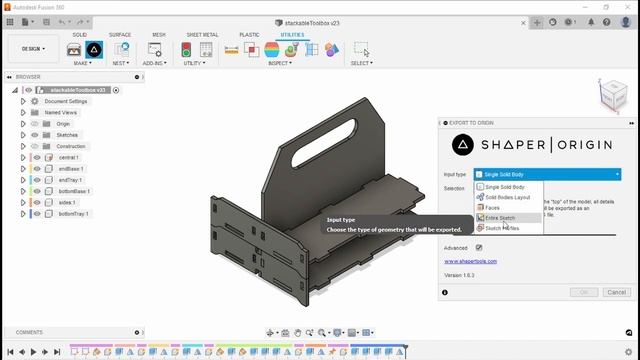Click the end-of-timeline marker

[406, 351]
